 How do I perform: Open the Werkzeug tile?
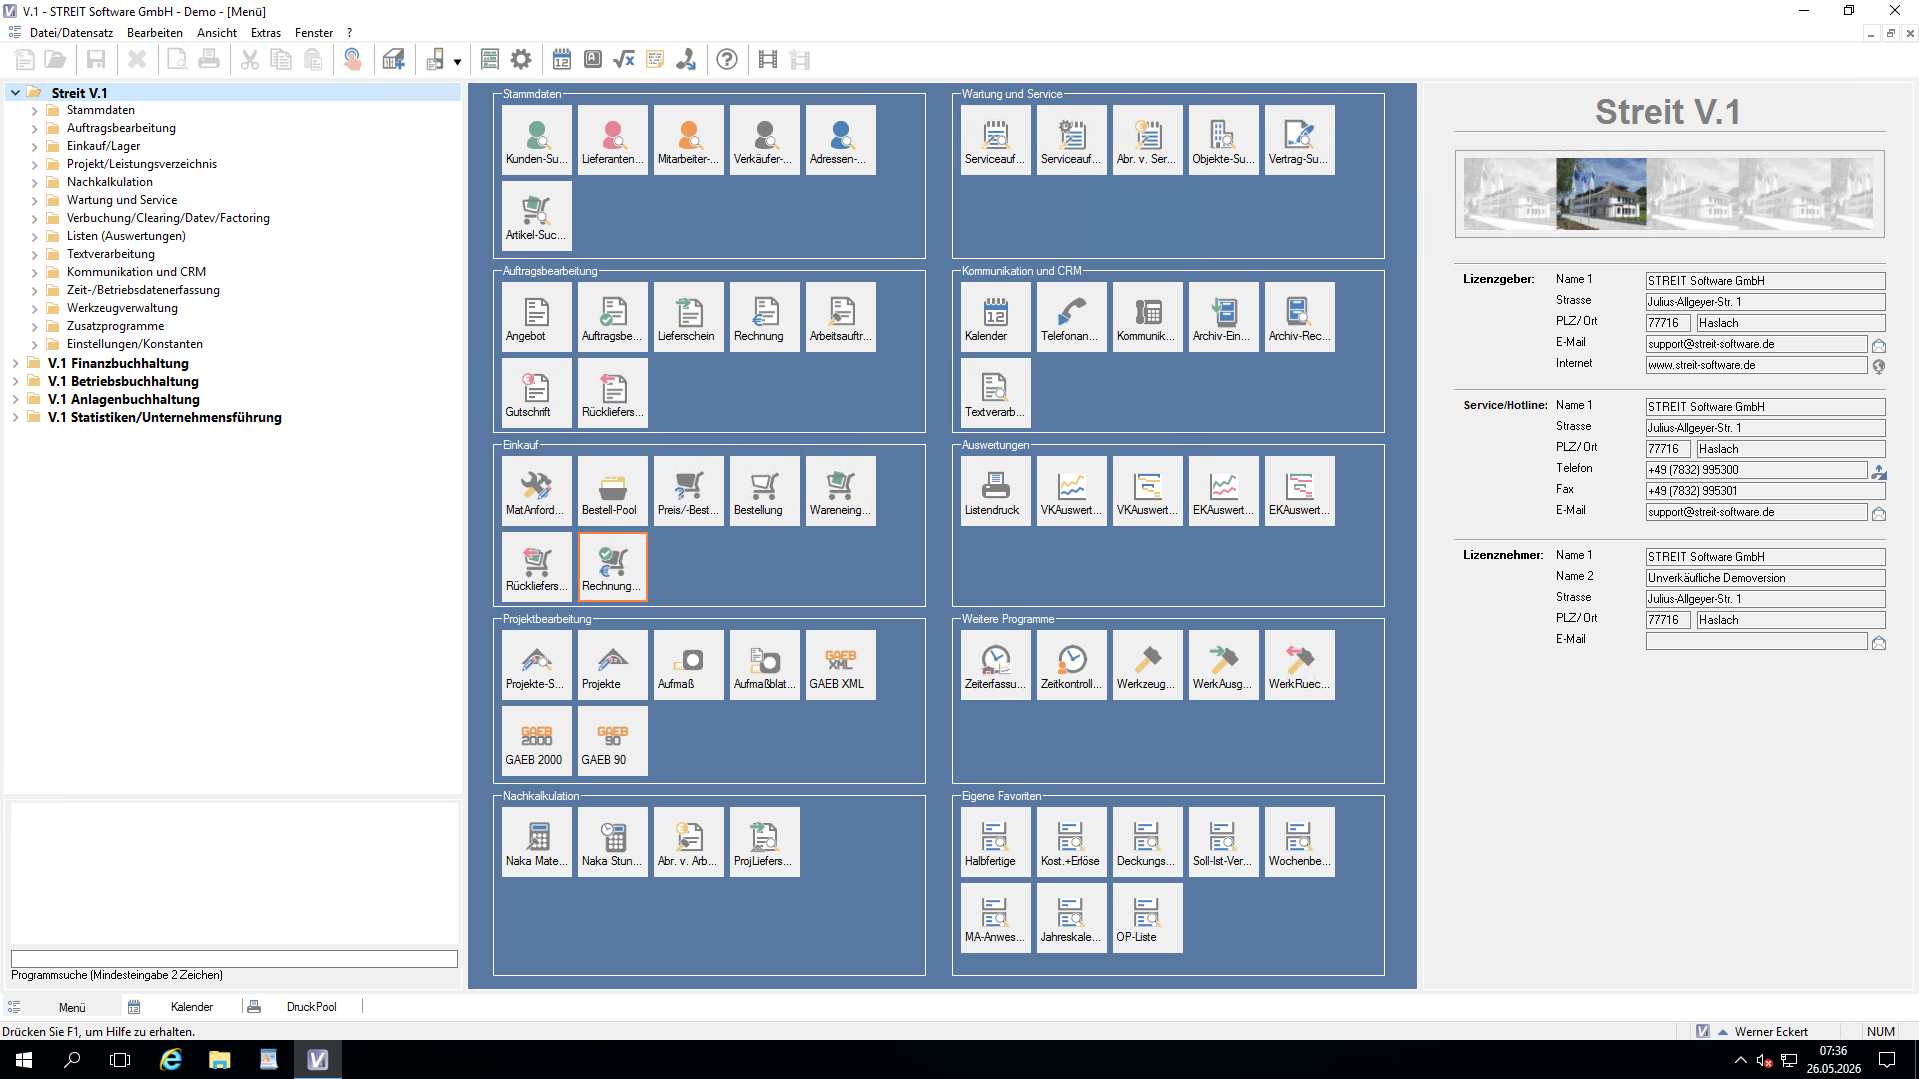pos(1148,665)
